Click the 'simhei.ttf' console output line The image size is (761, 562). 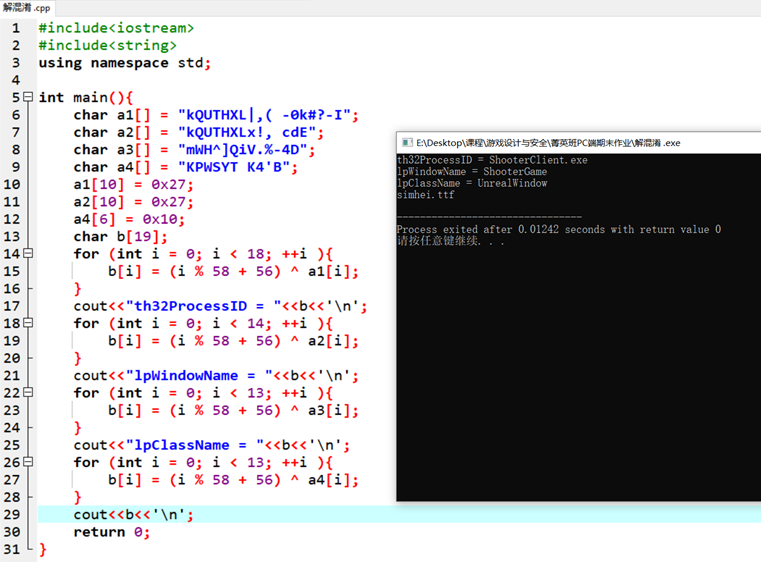click(425, 195)
